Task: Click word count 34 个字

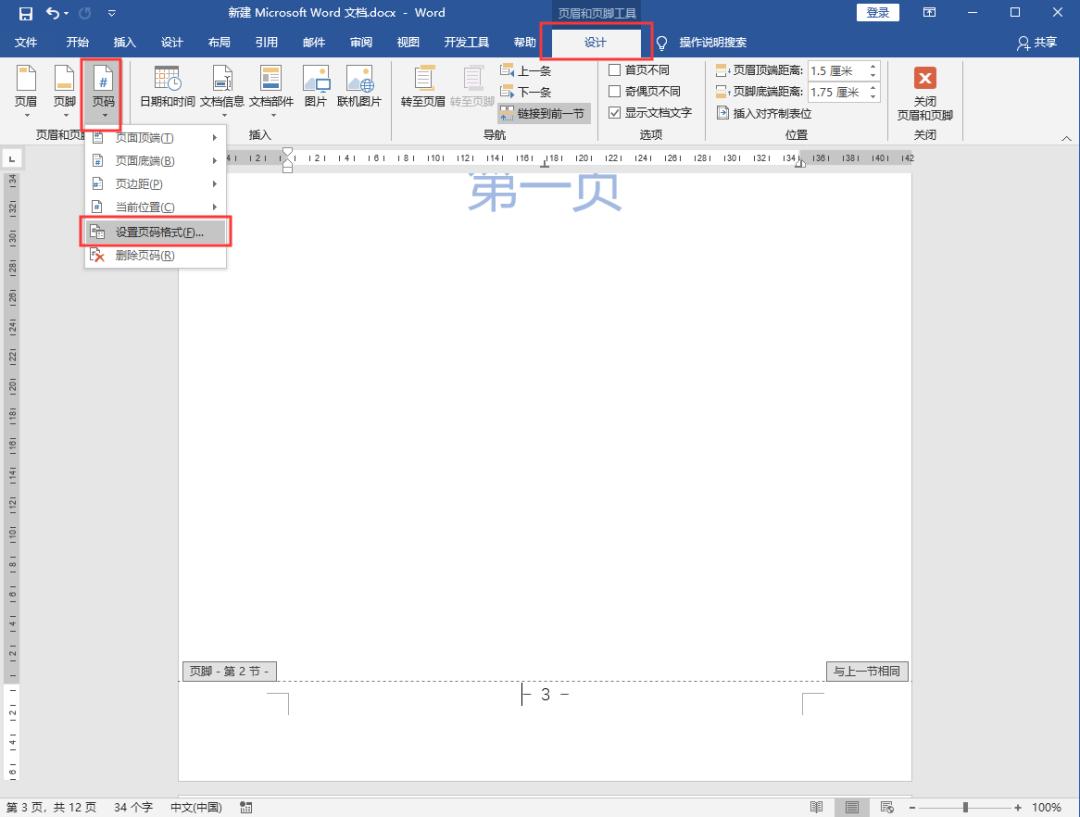Action: point(133,807)
